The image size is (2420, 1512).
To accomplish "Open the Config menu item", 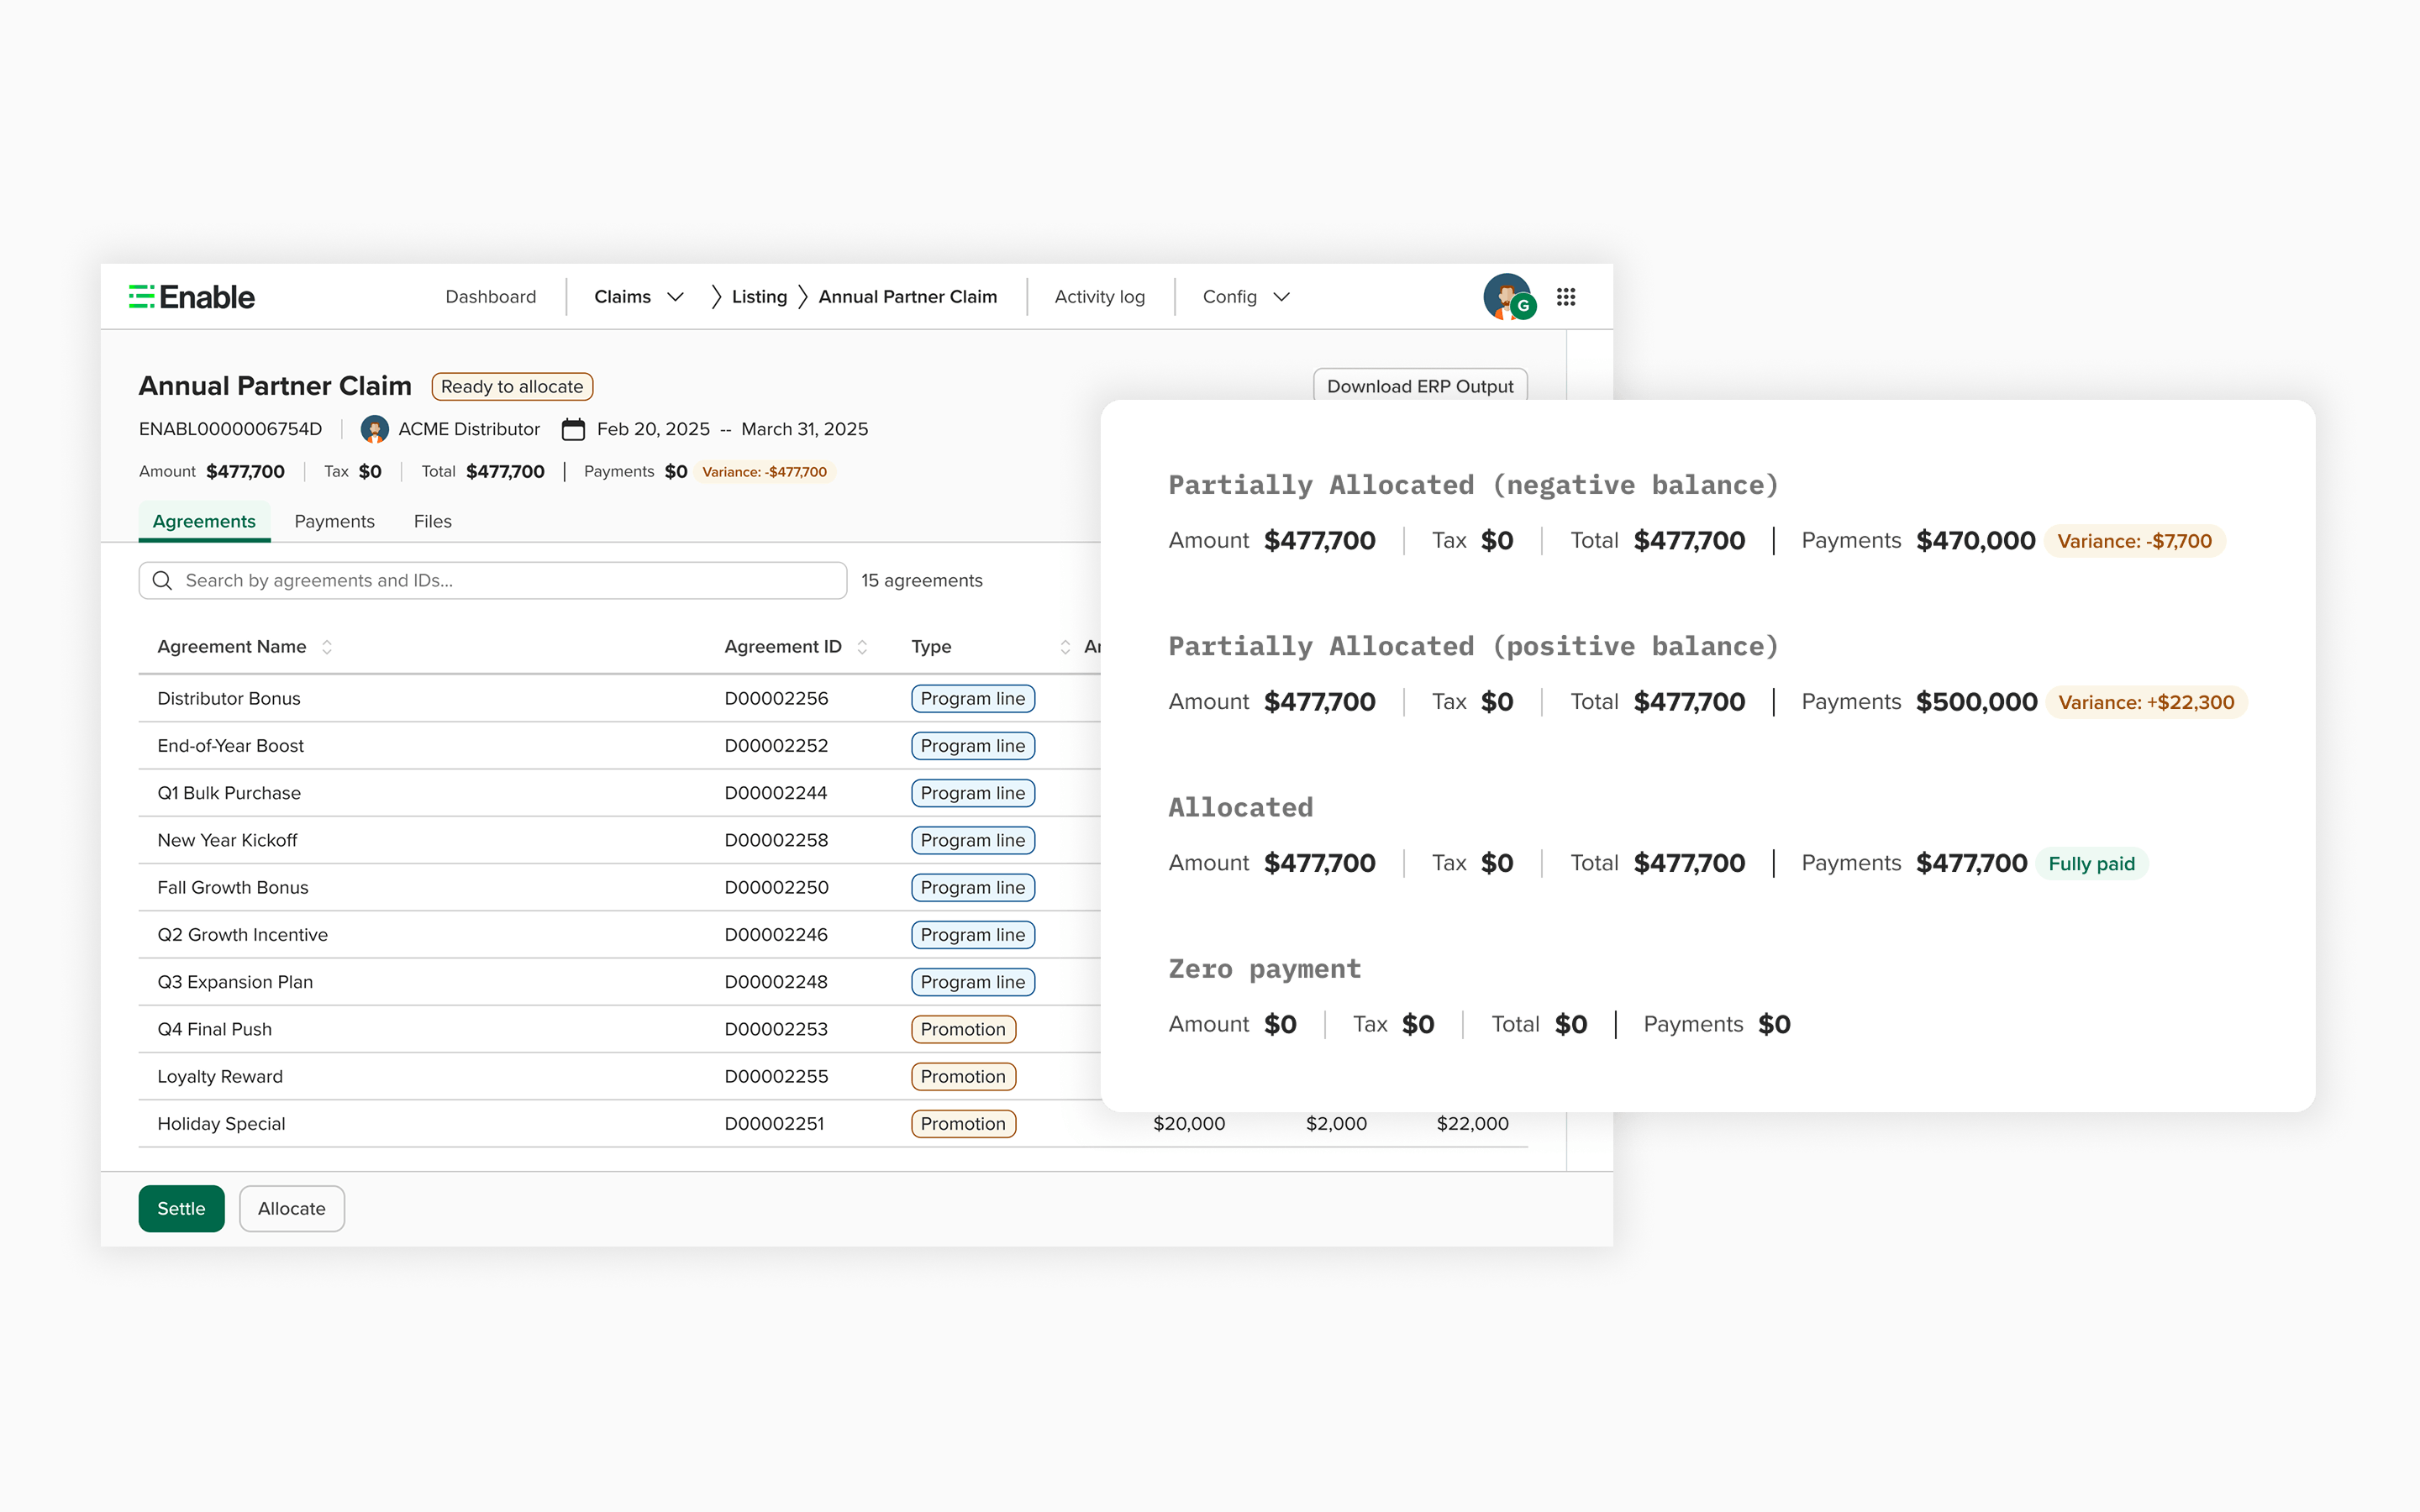I will tap(1230, 297).
